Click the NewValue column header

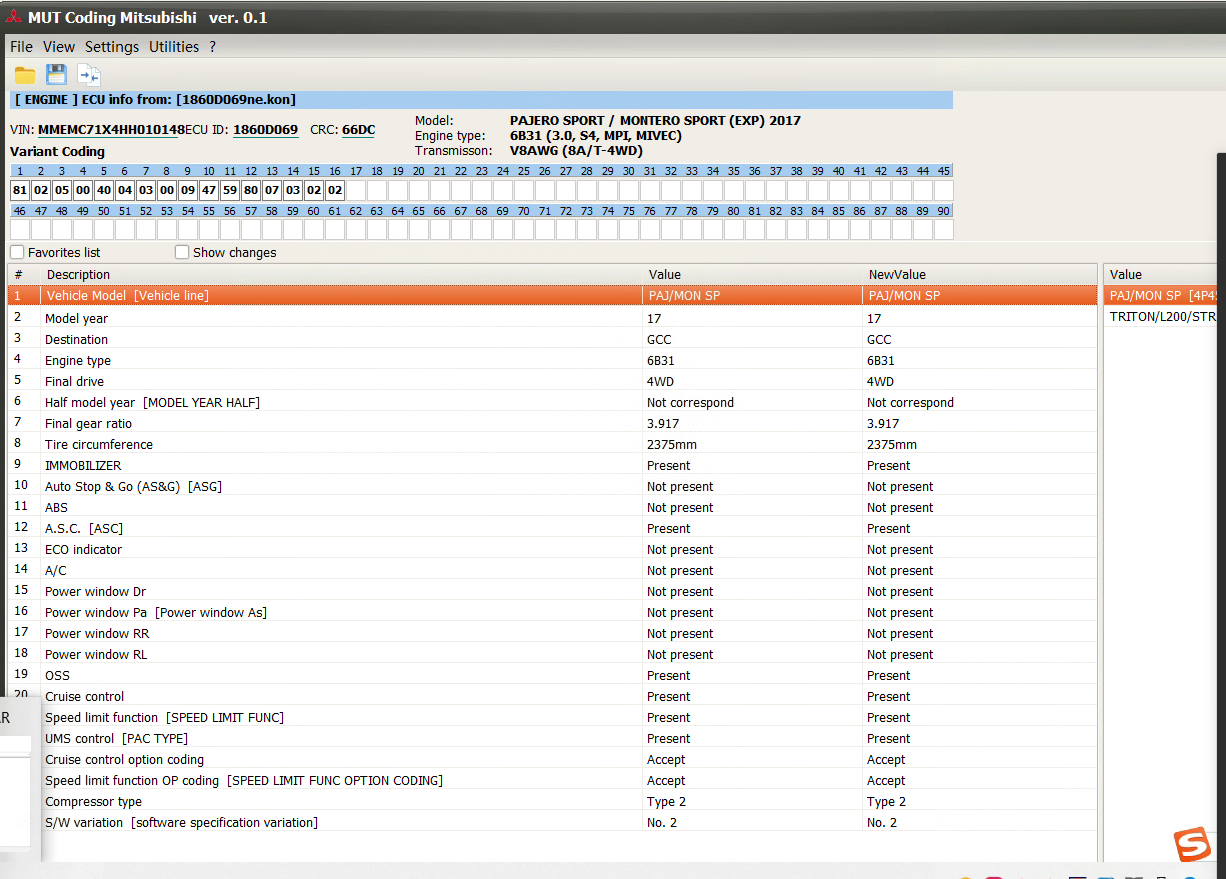(979, 275)
